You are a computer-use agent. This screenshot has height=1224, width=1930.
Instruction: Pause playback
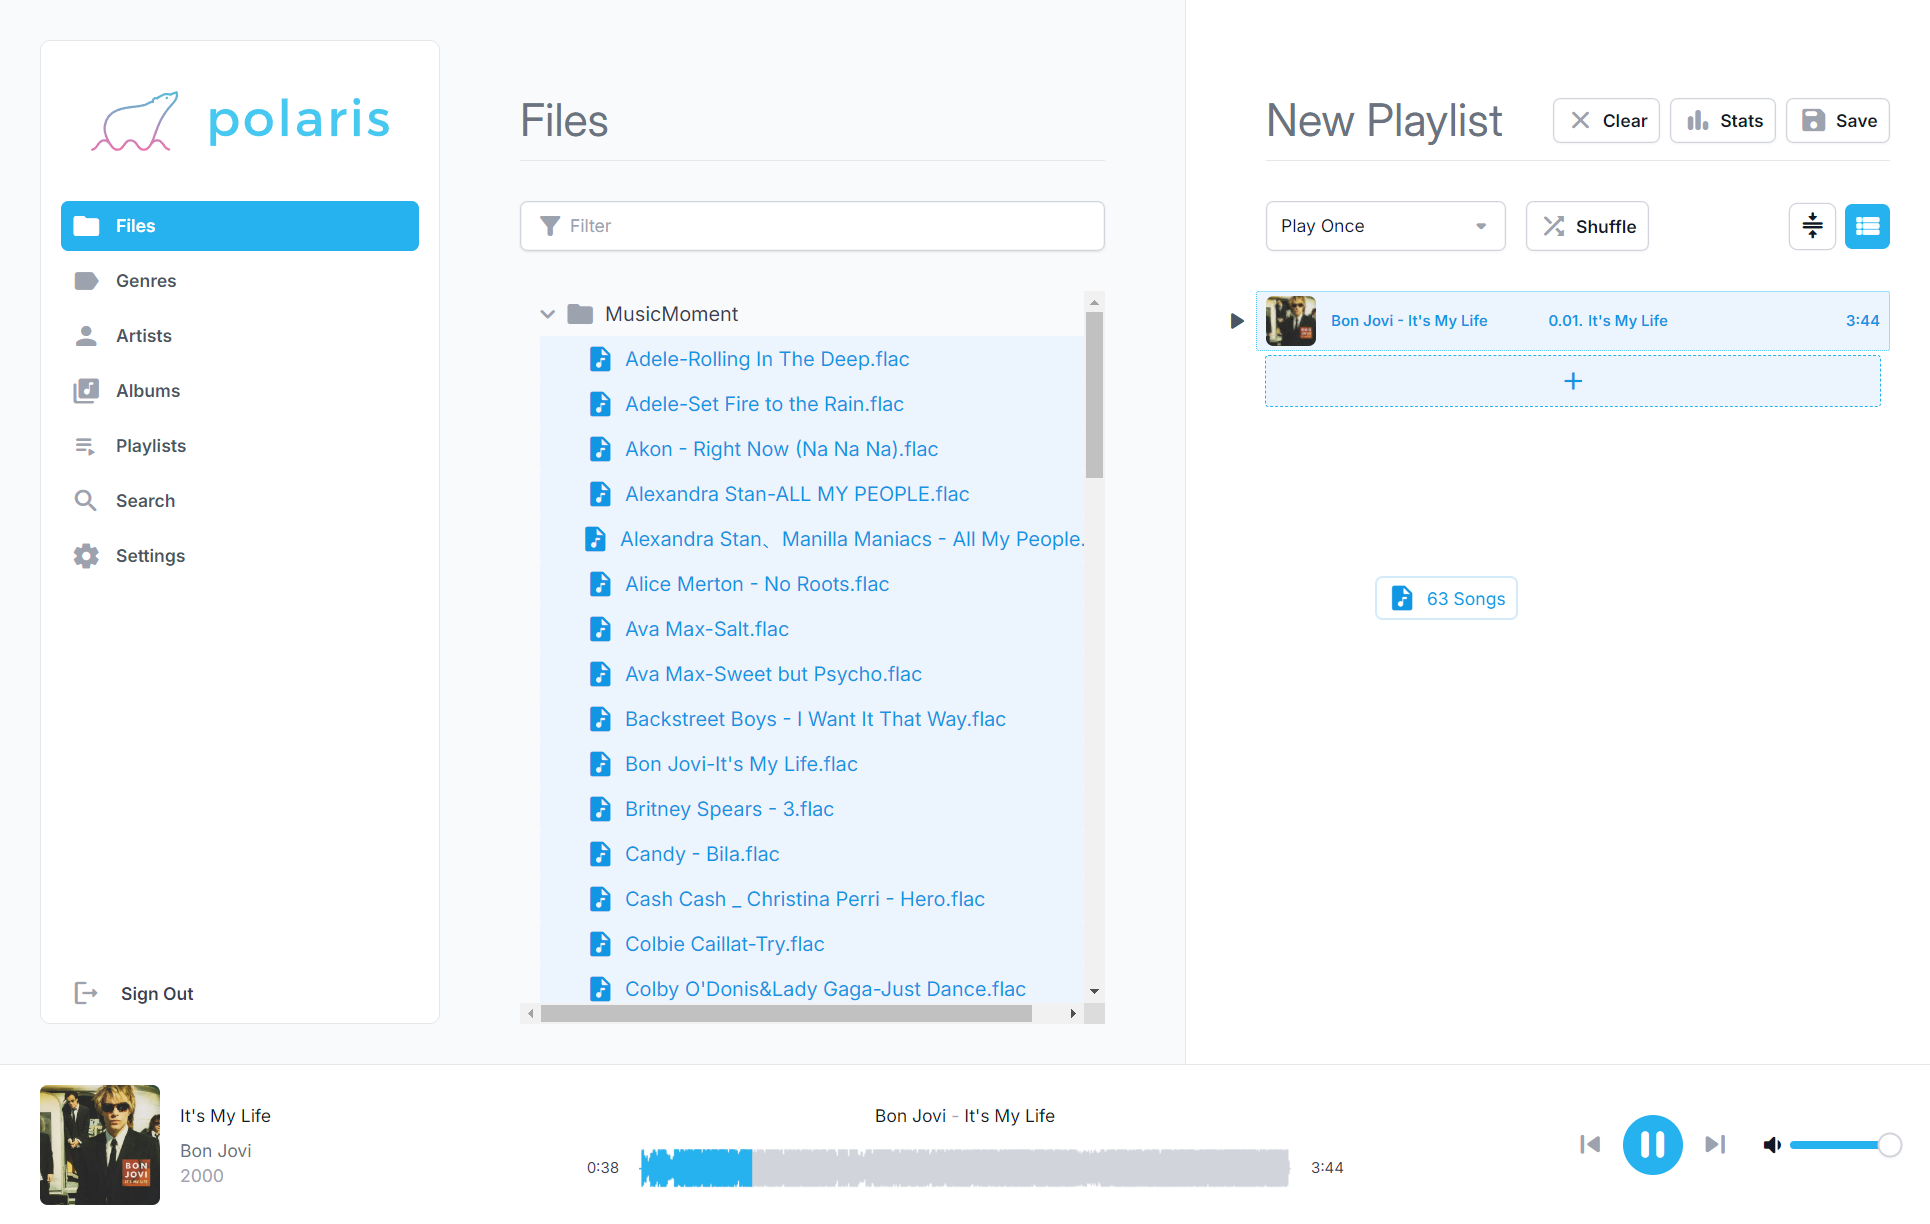tap(1652, 1144)
